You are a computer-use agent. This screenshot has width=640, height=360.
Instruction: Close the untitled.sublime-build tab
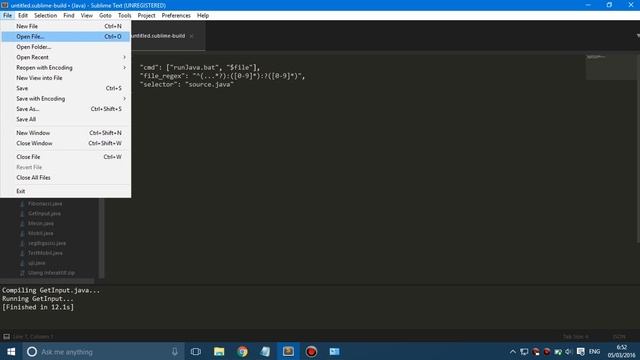click(x=191, y=36)
